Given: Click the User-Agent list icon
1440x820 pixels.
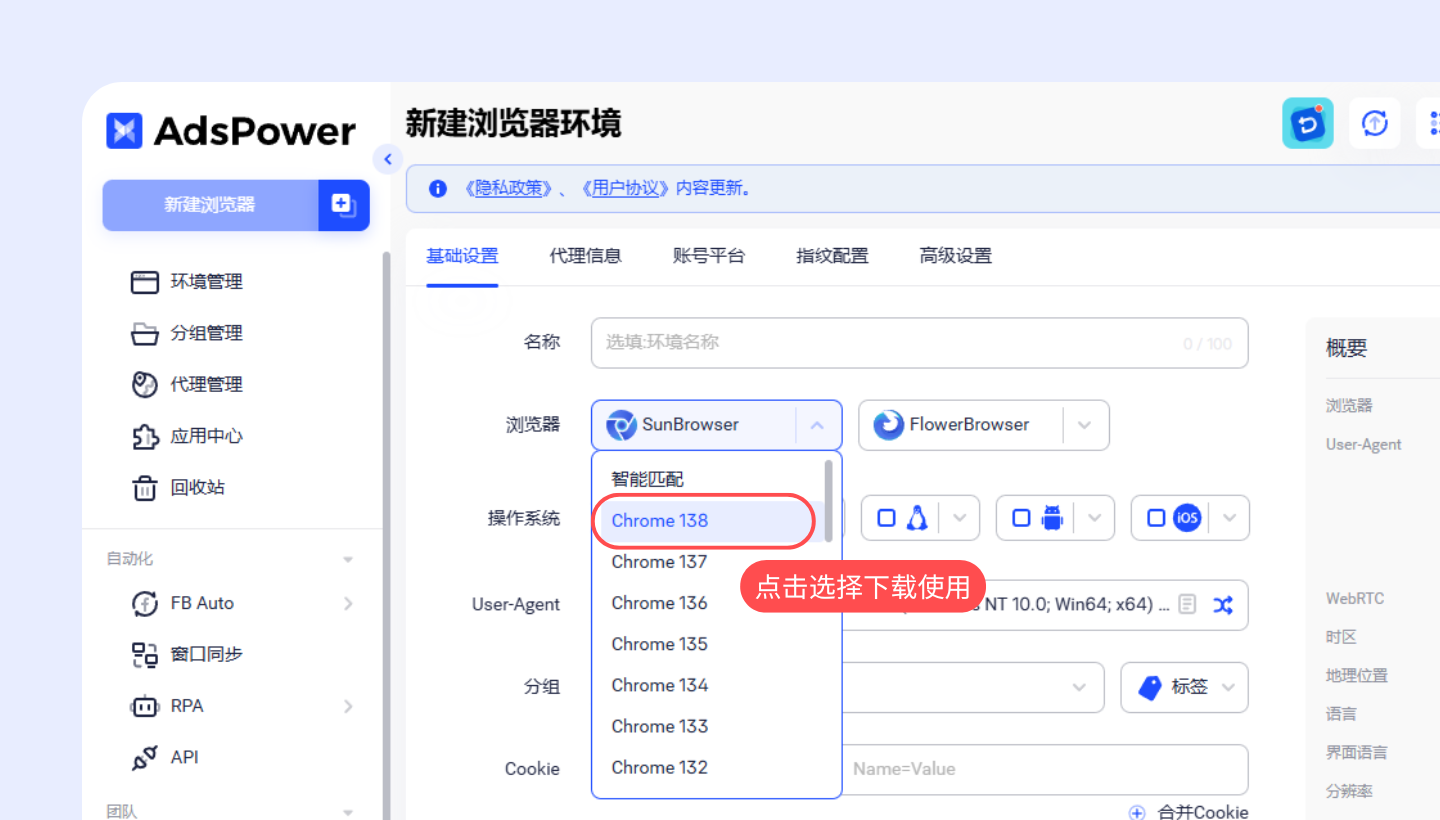Looking at the screenshot, I should point(1187,605).
